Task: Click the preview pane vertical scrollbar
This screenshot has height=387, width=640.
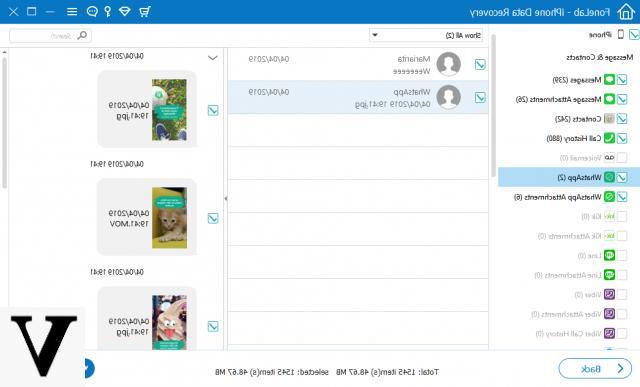Action: pyautogui.click(x=4, y=122)
